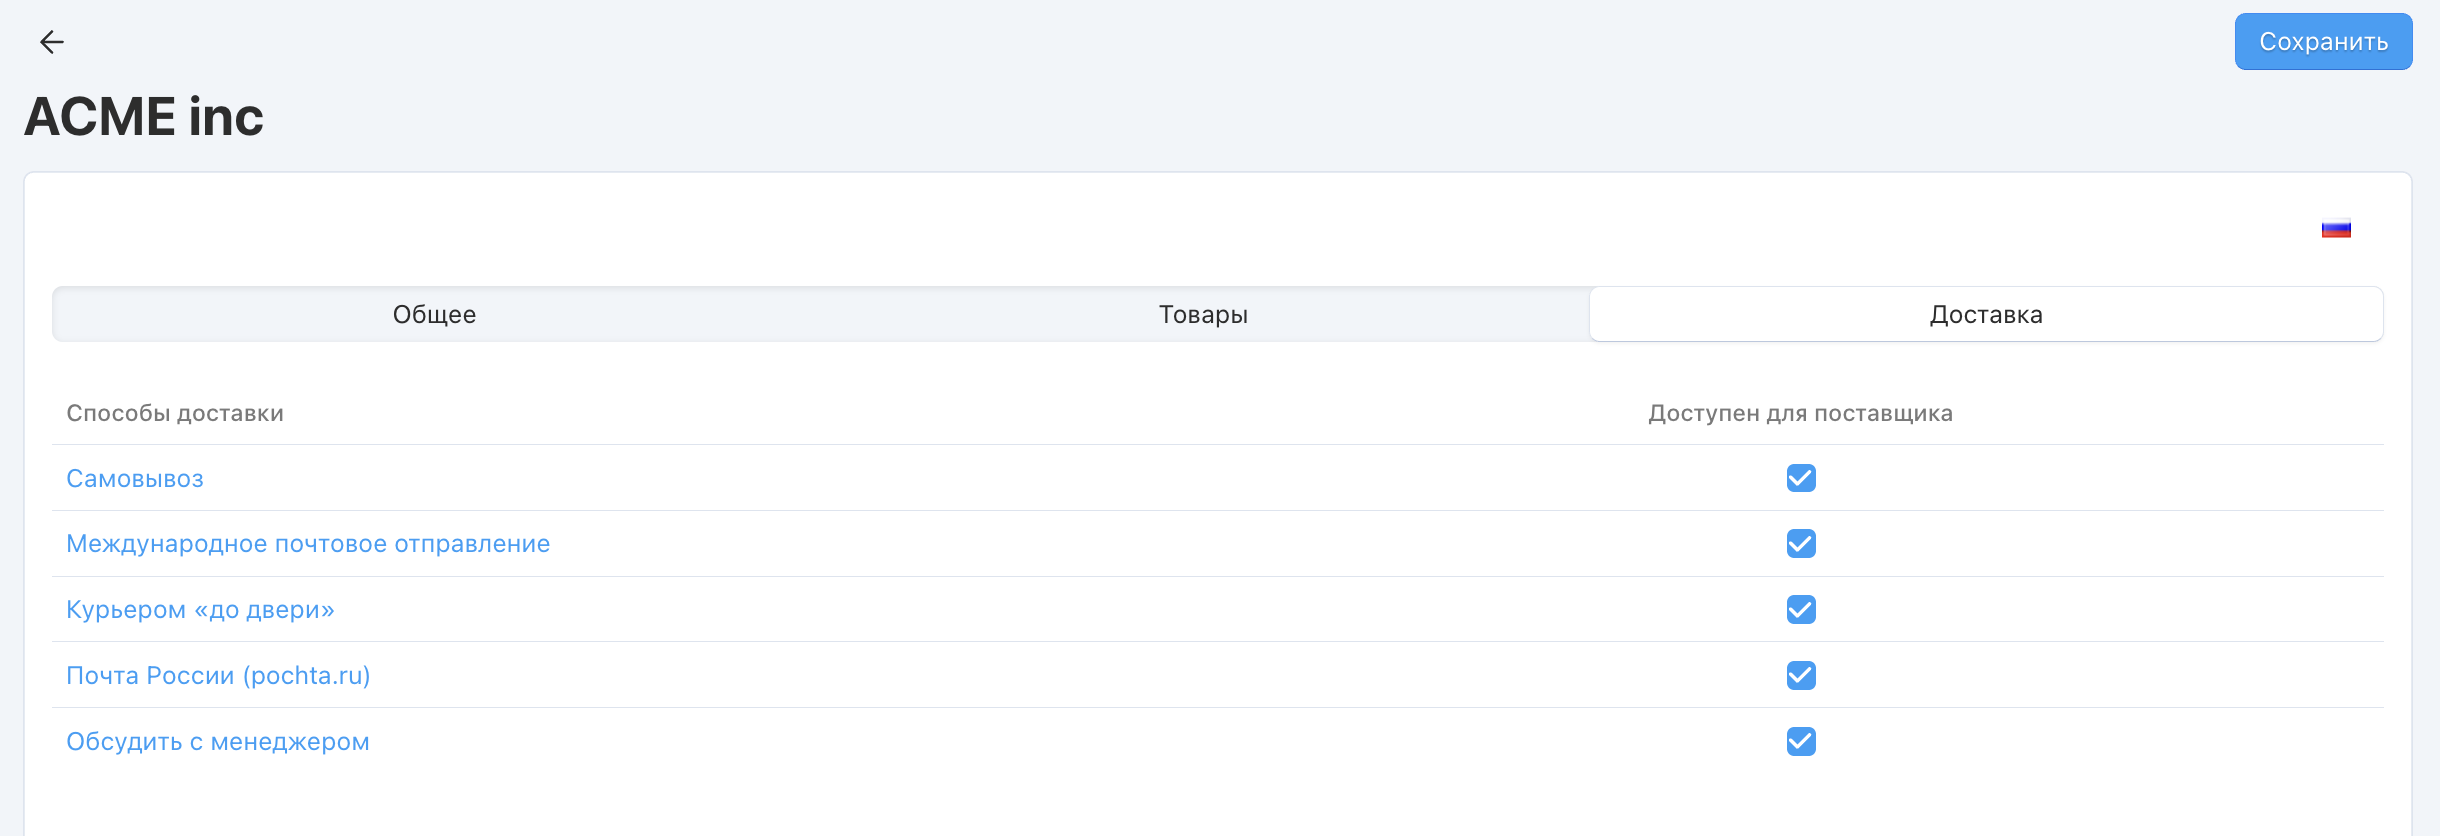
Task: Click the ACME inc page title
Action: (144, 117)
